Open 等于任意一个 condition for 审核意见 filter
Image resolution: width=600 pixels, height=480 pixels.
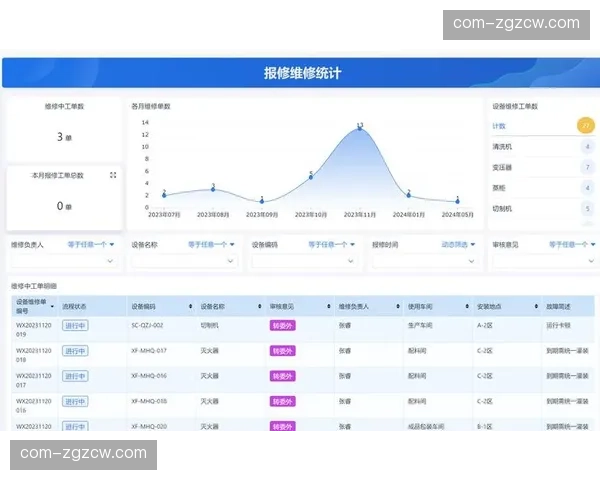pos(572,244)
